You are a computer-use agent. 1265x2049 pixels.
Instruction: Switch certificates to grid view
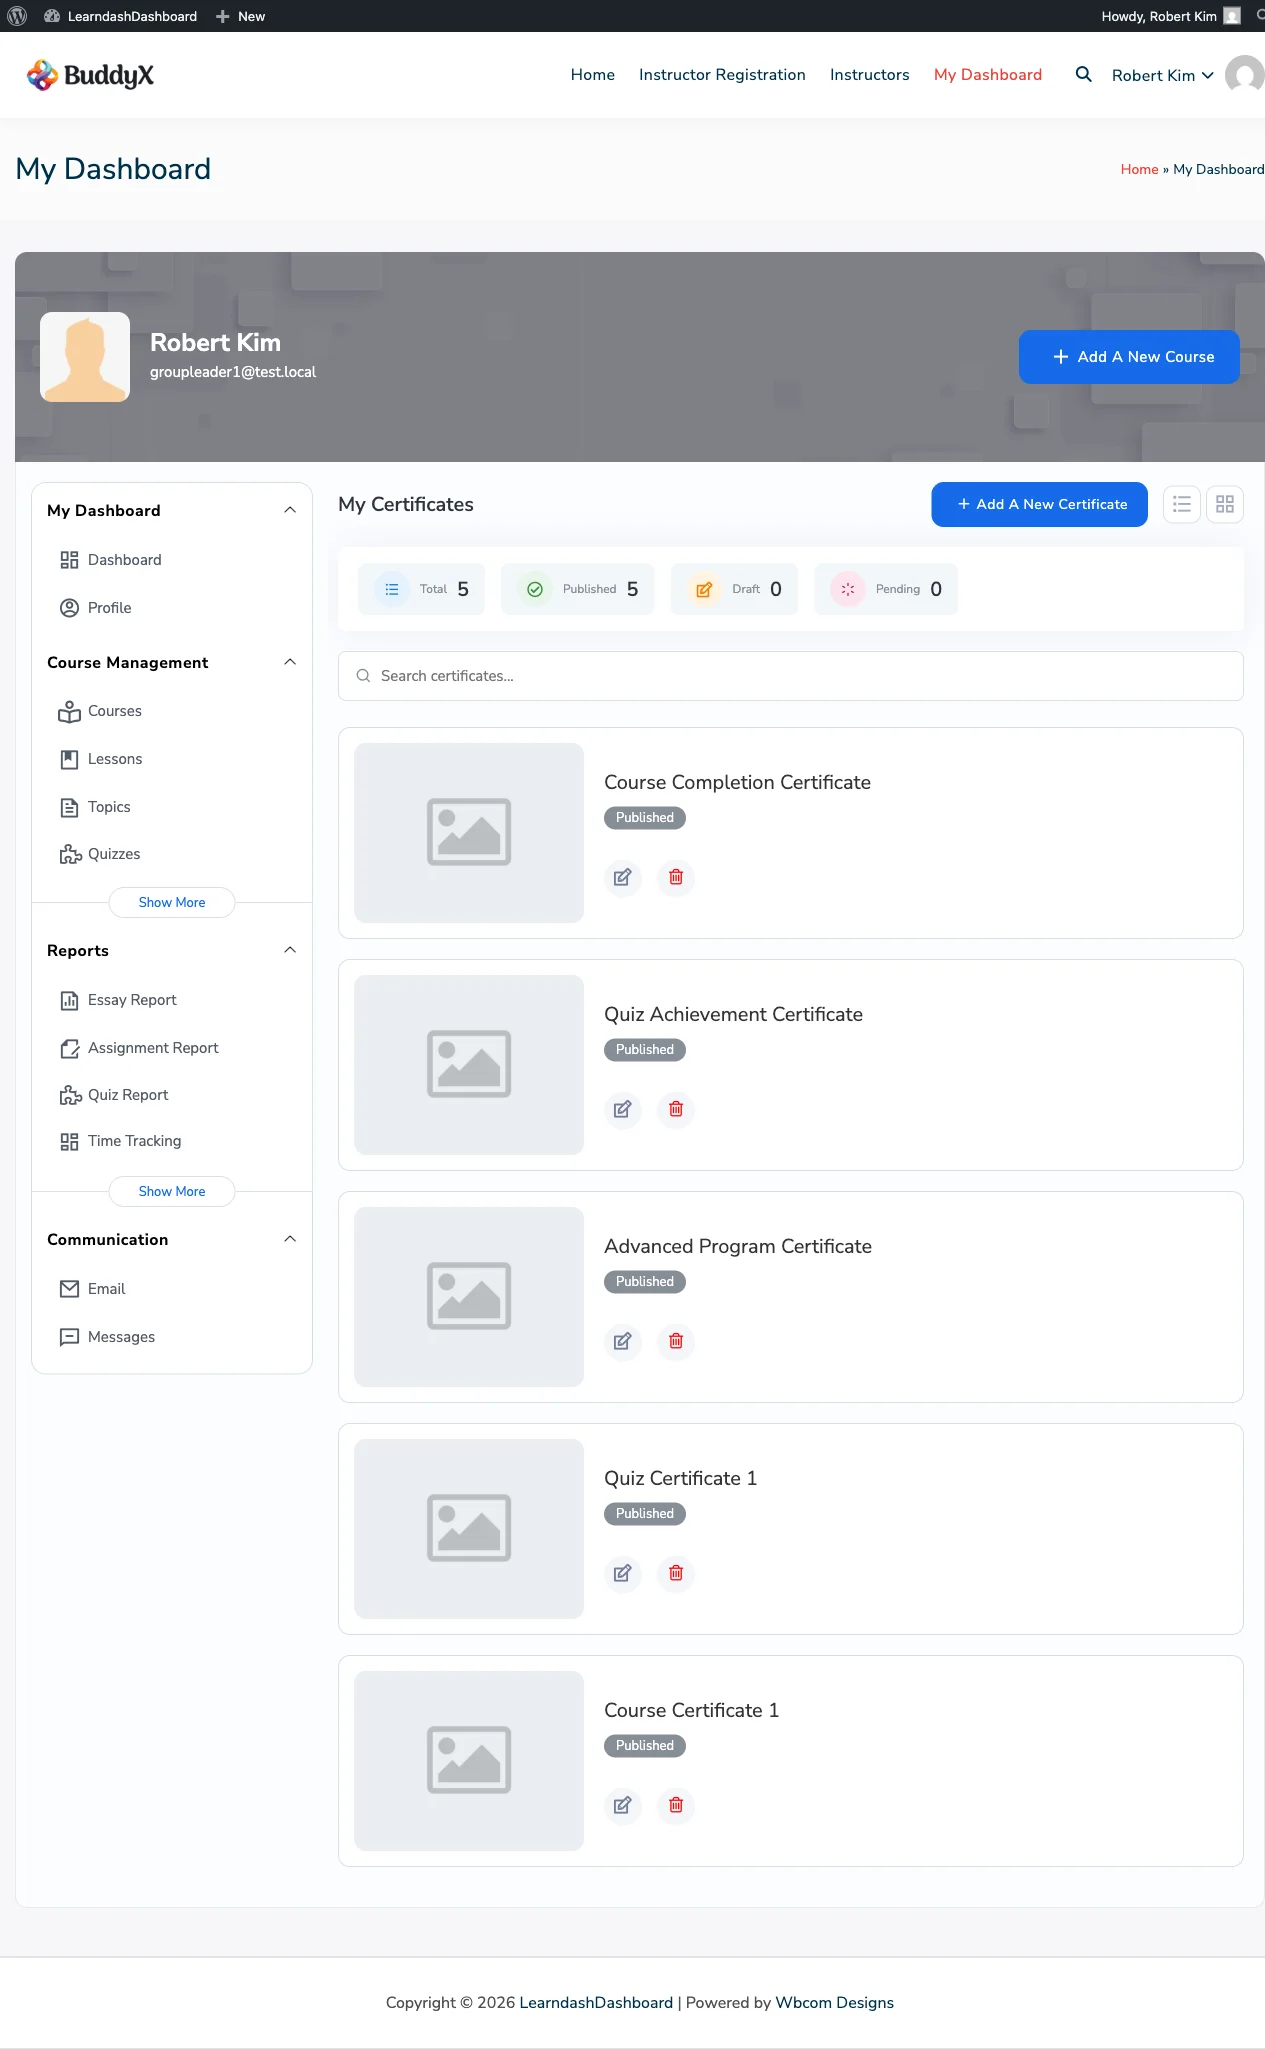pos(1225,505)
